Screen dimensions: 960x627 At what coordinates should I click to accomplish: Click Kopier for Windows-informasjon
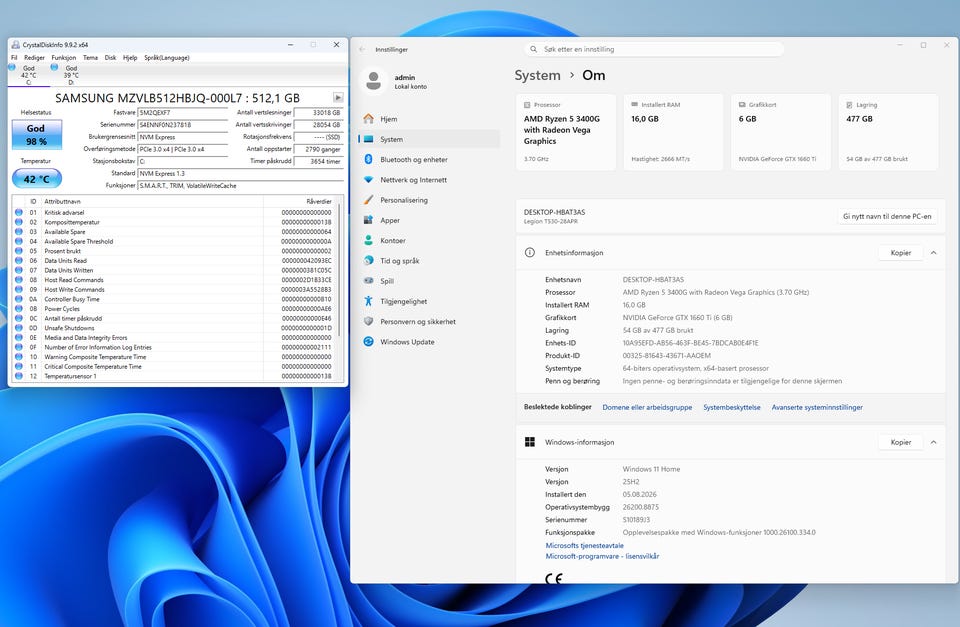click(x=901, y=442)
